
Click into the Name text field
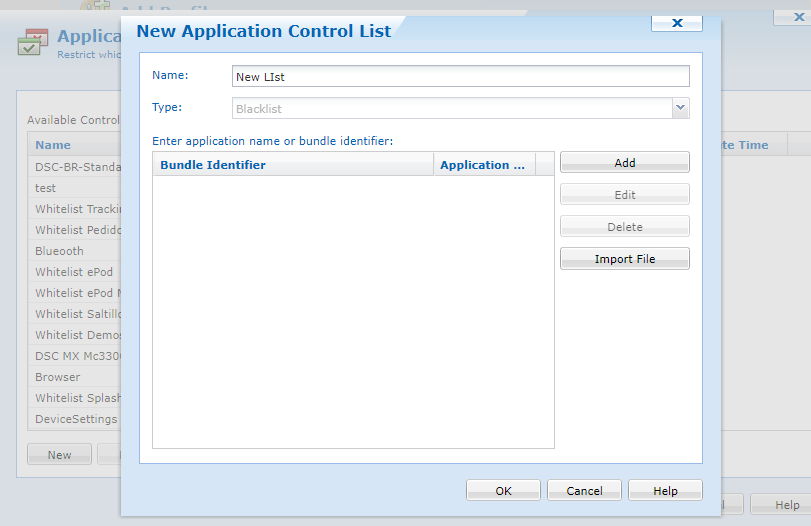(x=460, y=76)
